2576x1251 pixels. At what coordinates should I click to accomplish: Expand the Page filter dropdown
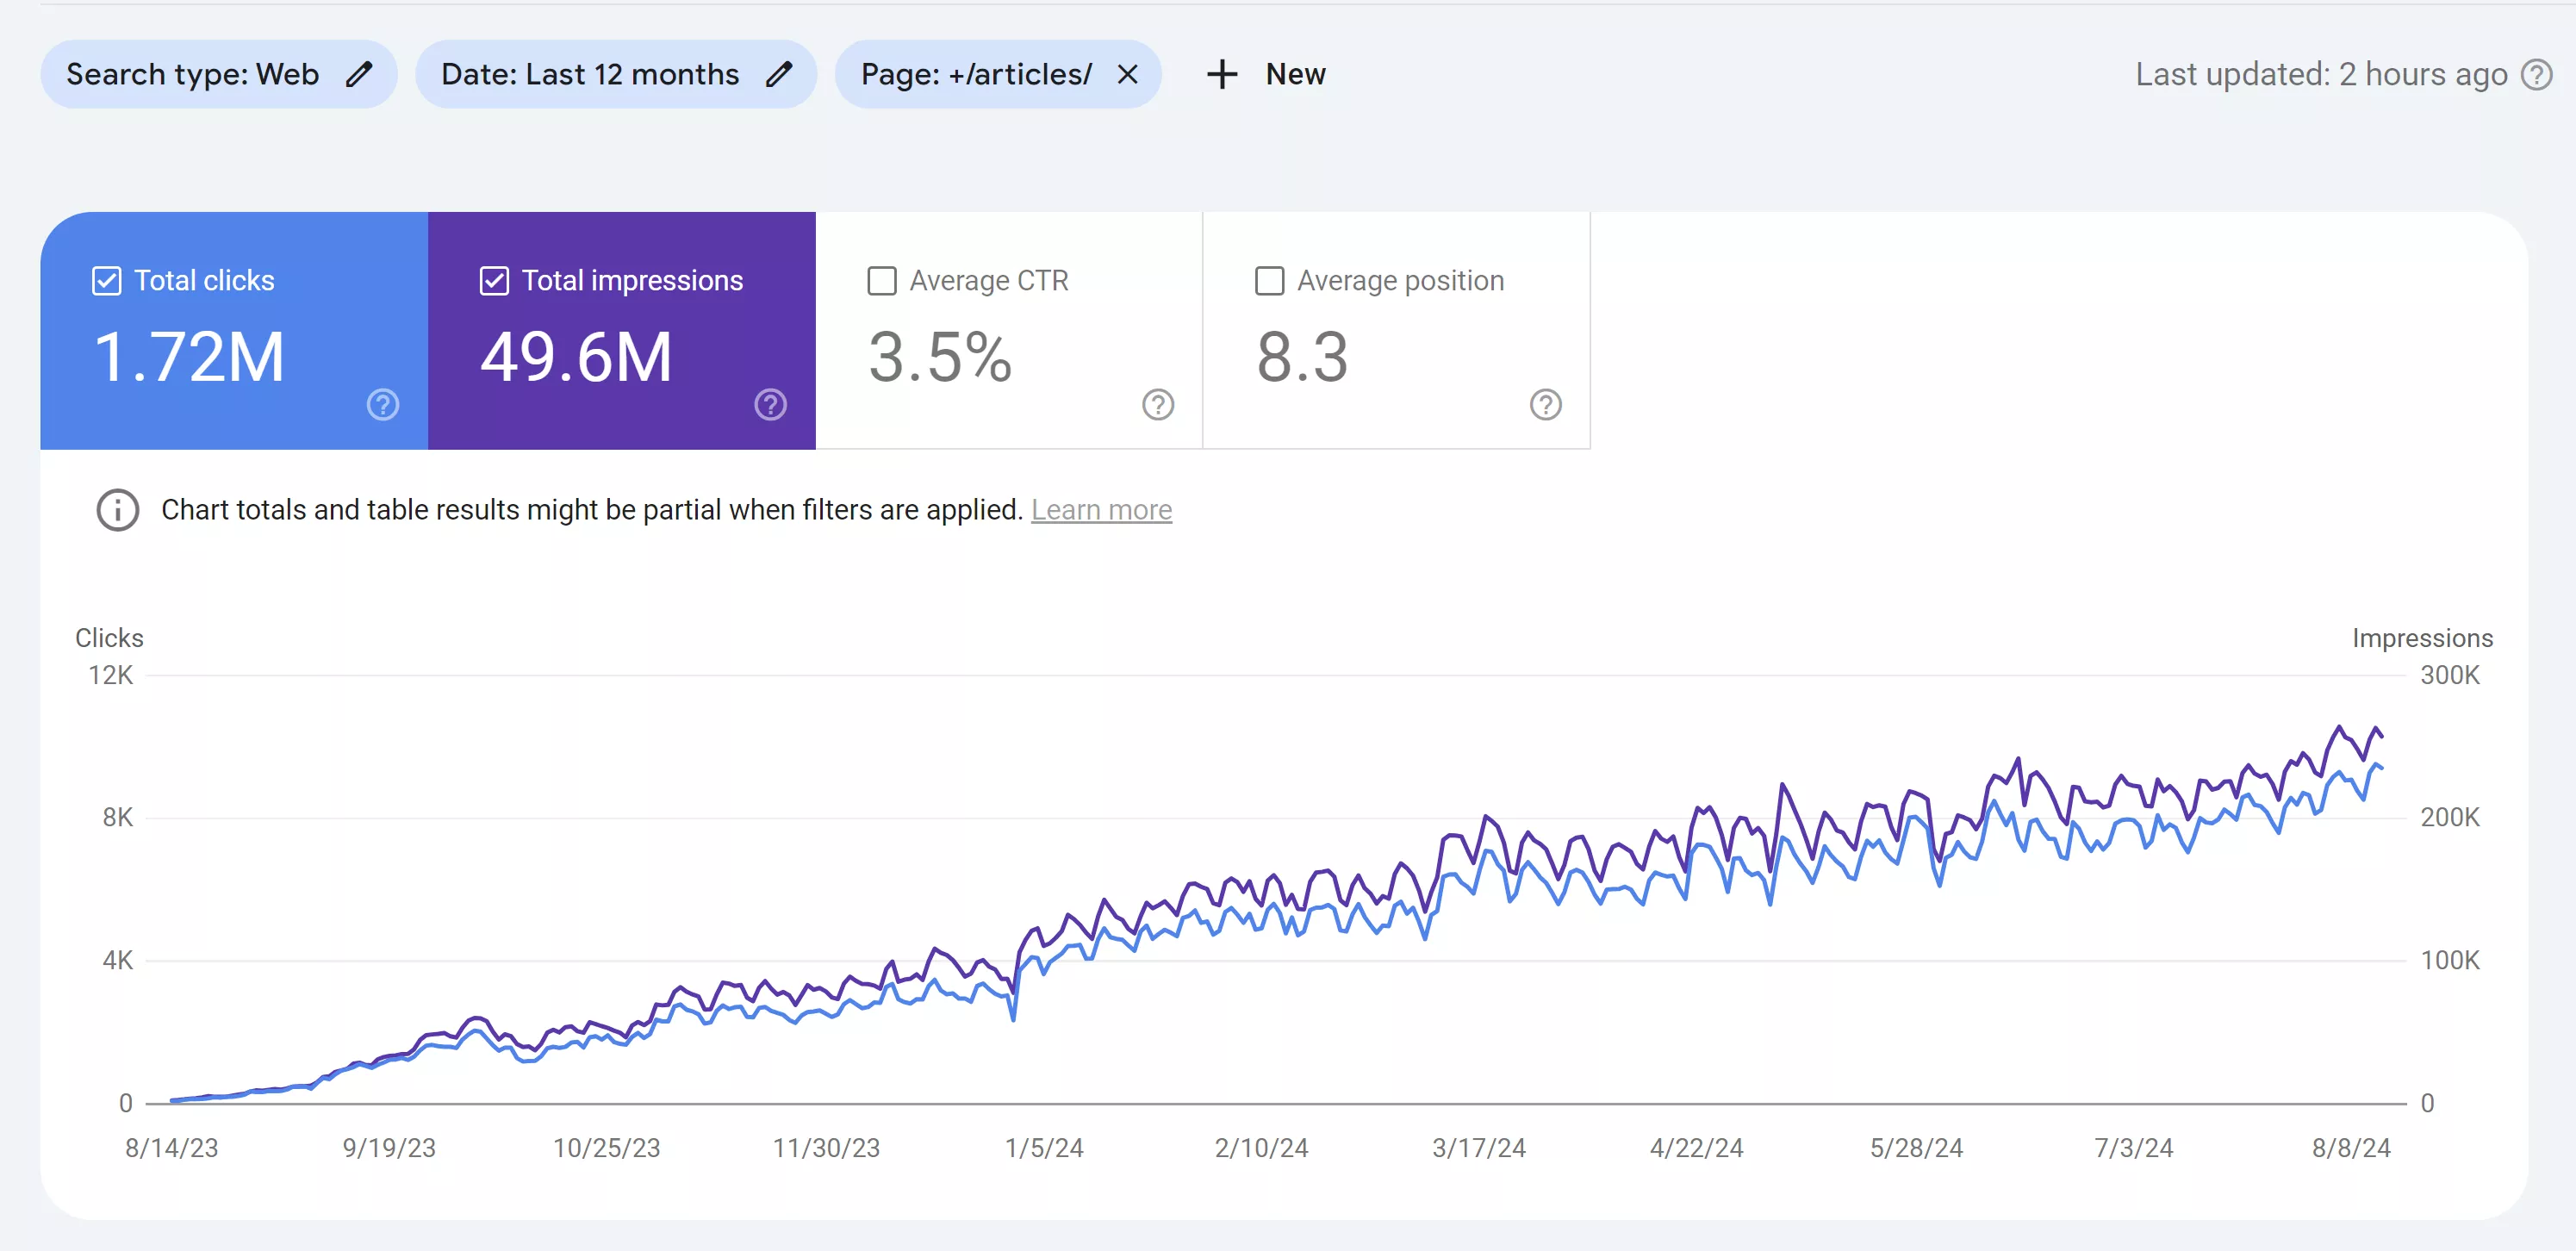point(969,72)
